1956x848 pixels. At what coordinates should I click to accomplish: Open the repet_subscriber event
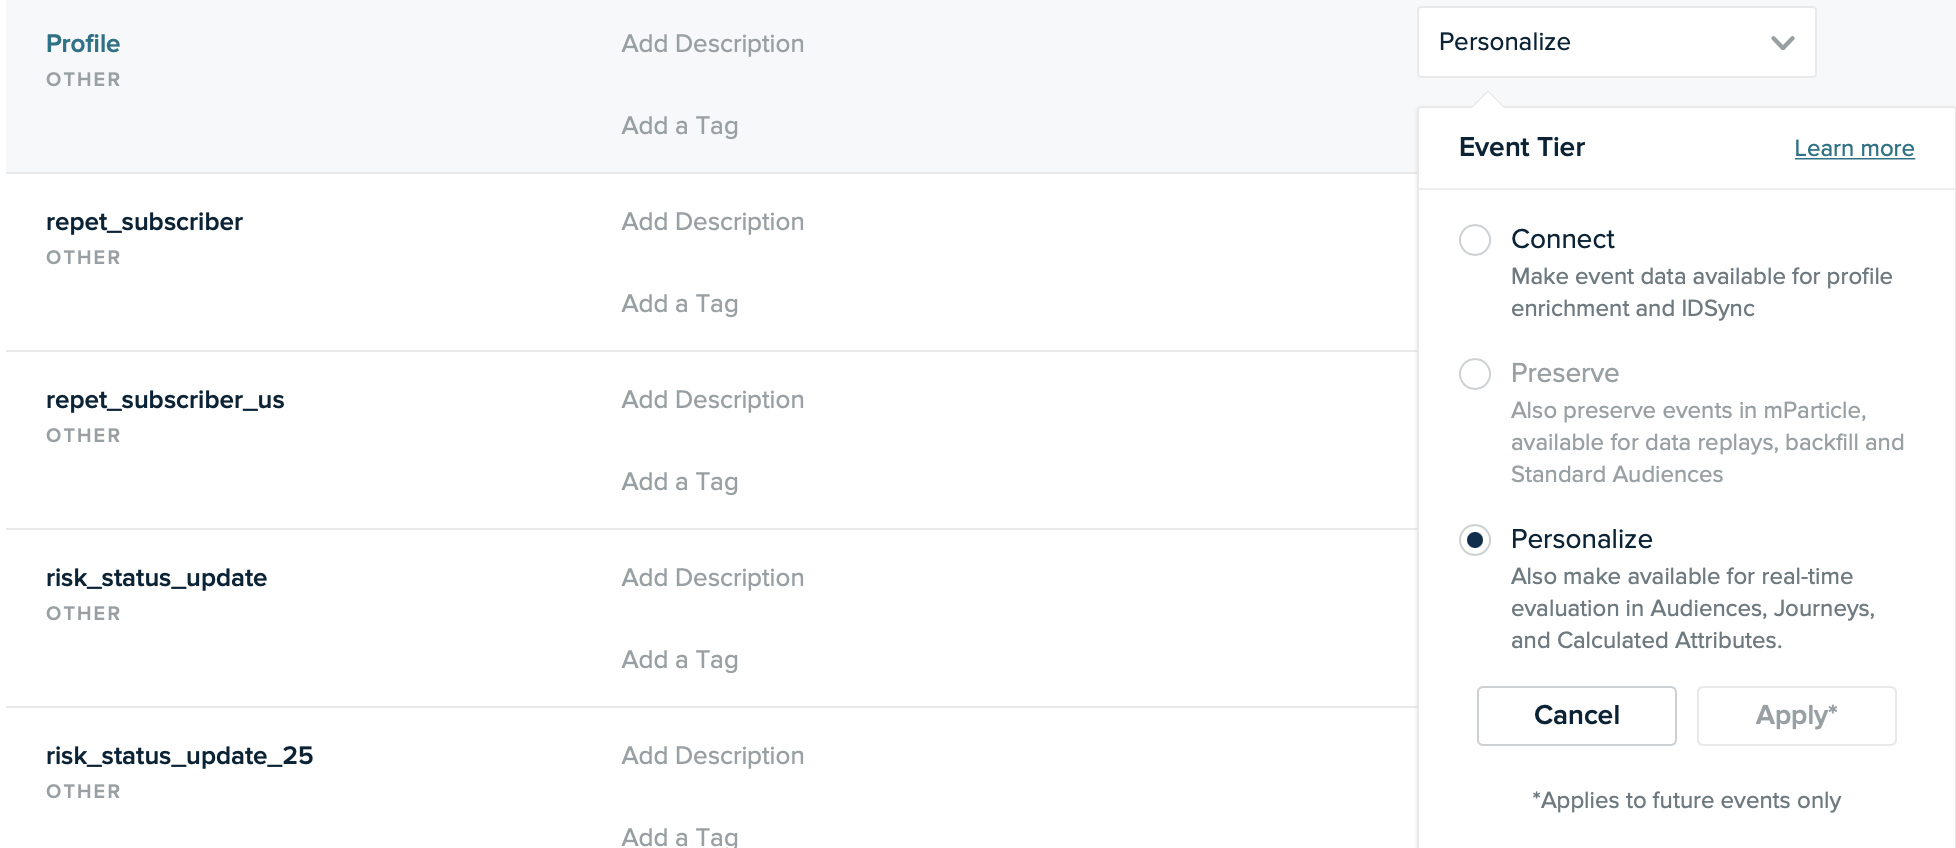[x=144, y=222]
